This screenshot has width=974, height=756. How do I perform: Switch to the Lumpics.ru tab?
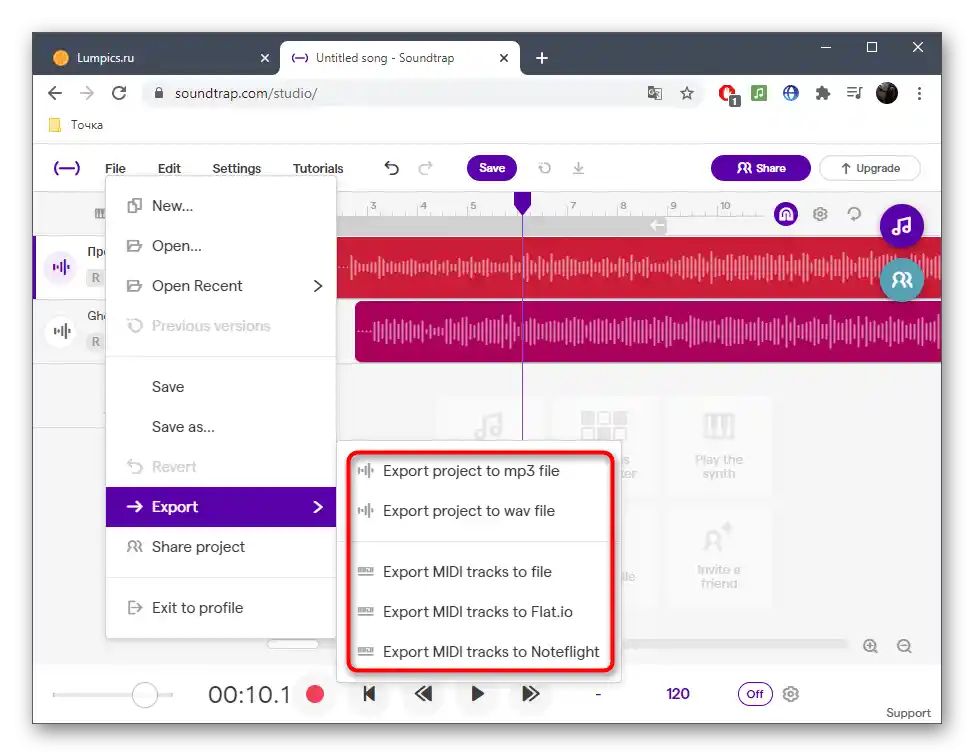point(162,58)
